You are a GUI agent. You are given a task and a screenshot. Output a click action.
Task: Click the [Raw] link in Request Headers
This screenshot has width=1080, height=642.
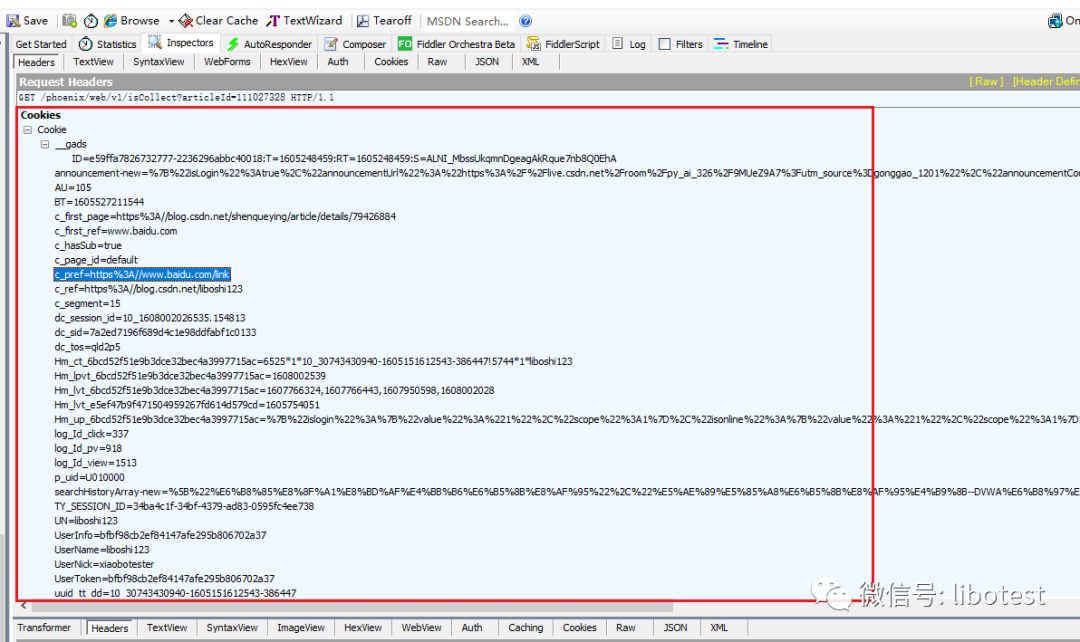click(x=986, y=81)
